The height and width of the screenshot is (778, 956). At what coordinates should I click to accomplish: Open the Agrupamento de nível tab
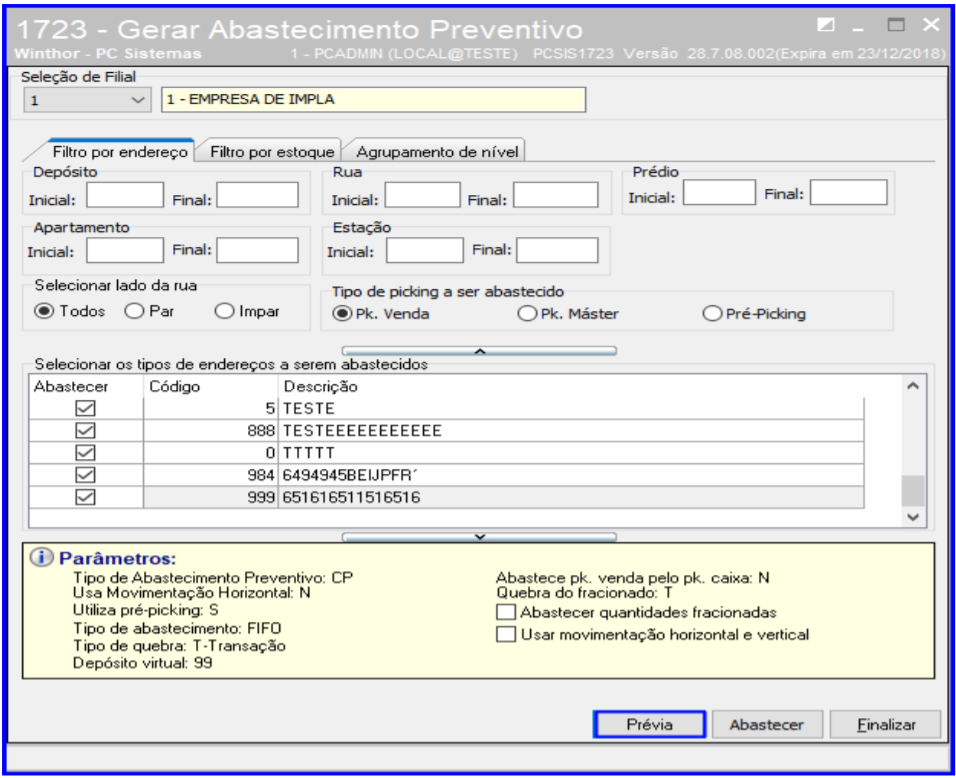pyautogui.click(x=437, y=151)
